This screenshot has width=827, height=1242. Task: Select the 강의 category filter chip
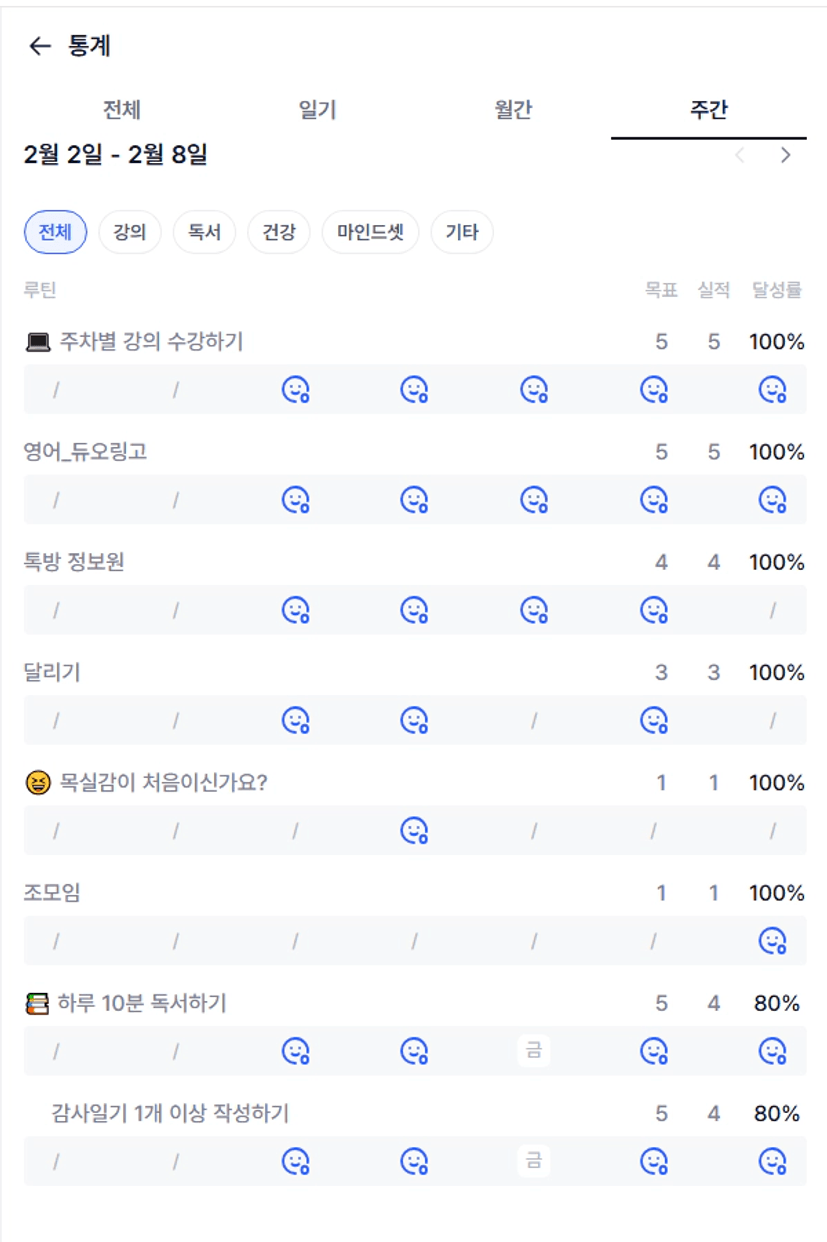(130, 233)
